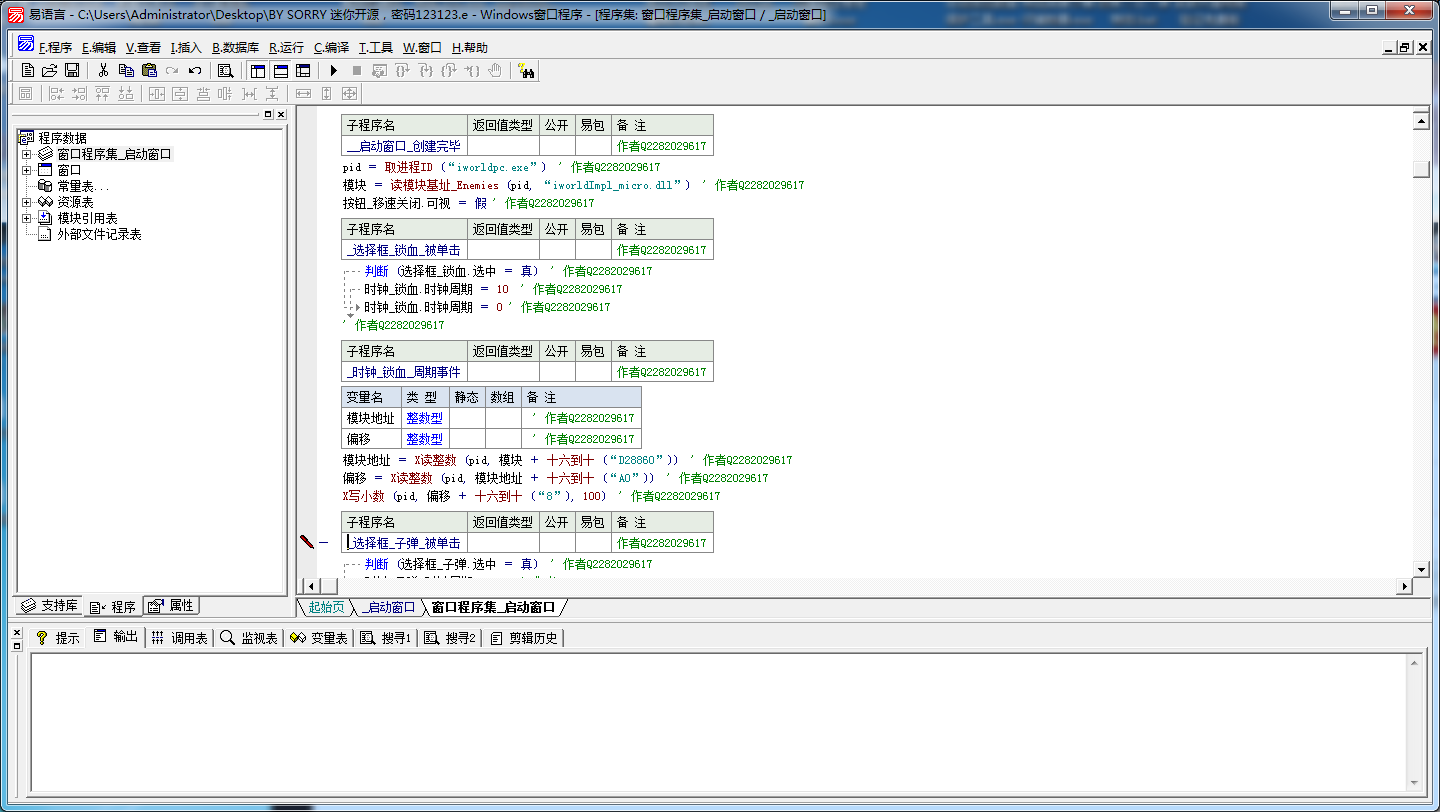Toggle the second work-panel layout icon
This screenshot has height=812, width=1440.
281,70
